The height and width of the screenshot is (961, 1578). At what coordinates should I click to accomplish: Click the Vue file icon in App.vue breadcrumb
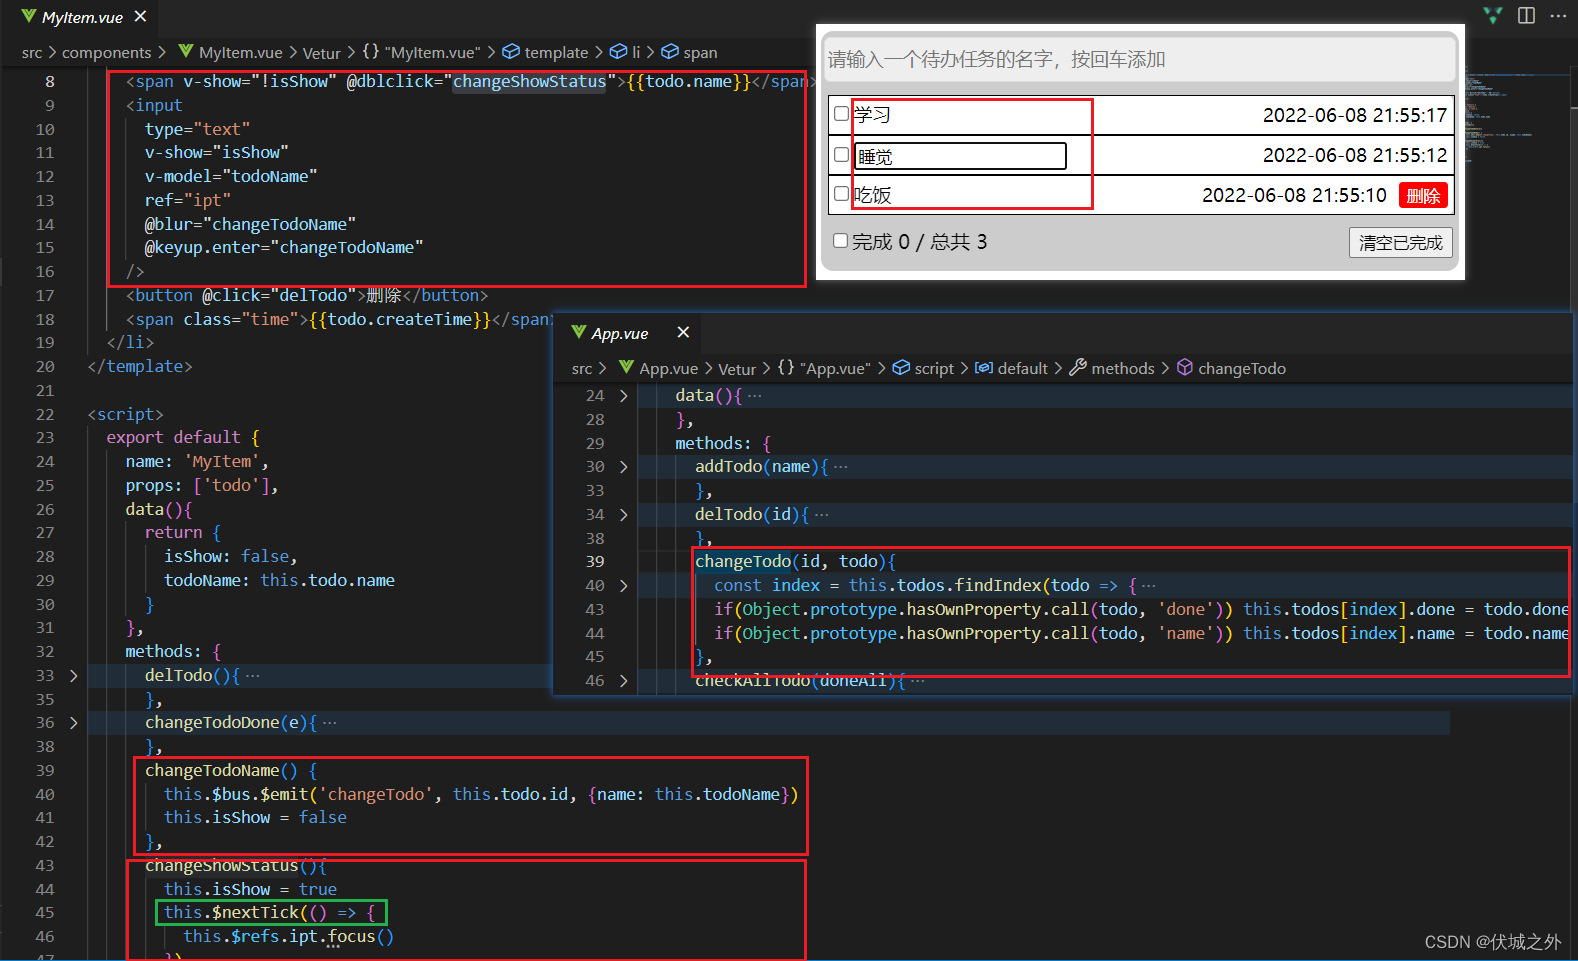pyautogui.click(x=626, y=367)
